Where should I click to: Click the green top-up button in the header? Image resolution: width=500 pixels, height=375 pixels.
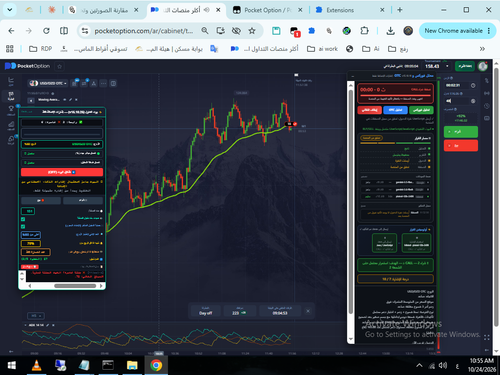pyautogui.click(x=464, y=66)
